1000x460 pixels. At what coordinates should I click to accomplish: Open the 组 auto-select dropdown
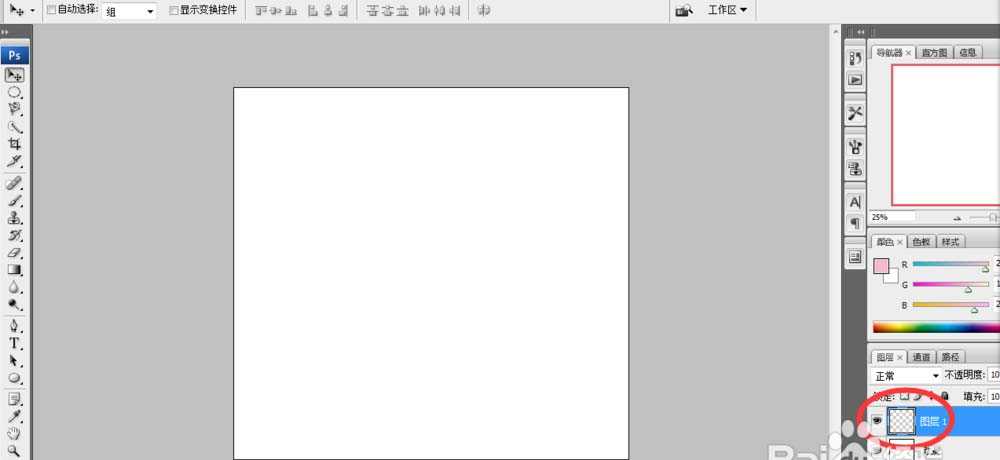(130, 11)
